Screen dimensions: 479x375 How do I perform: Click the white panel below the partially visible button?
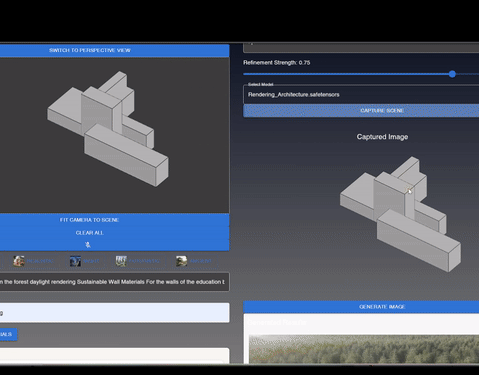pyautogui.click(x=114, y=356)
